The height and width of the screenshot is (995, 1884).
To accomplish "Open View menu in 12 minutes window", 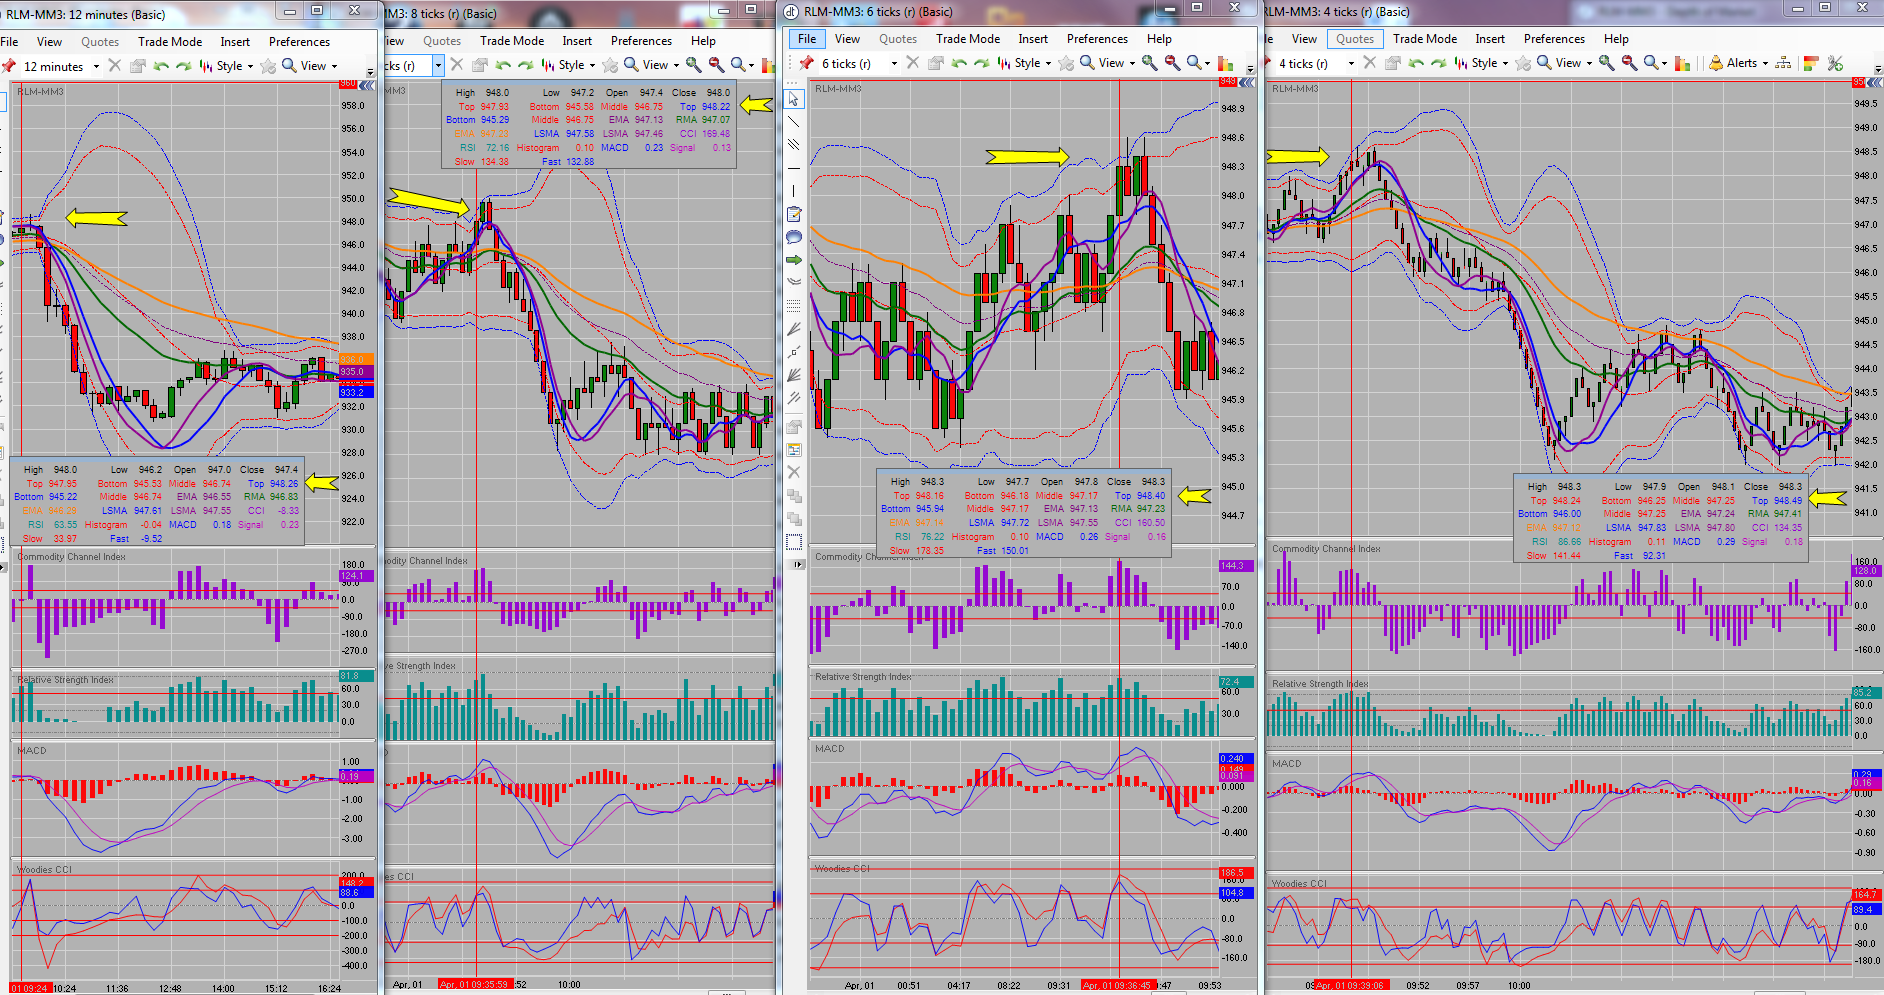I will coord(49,42).
